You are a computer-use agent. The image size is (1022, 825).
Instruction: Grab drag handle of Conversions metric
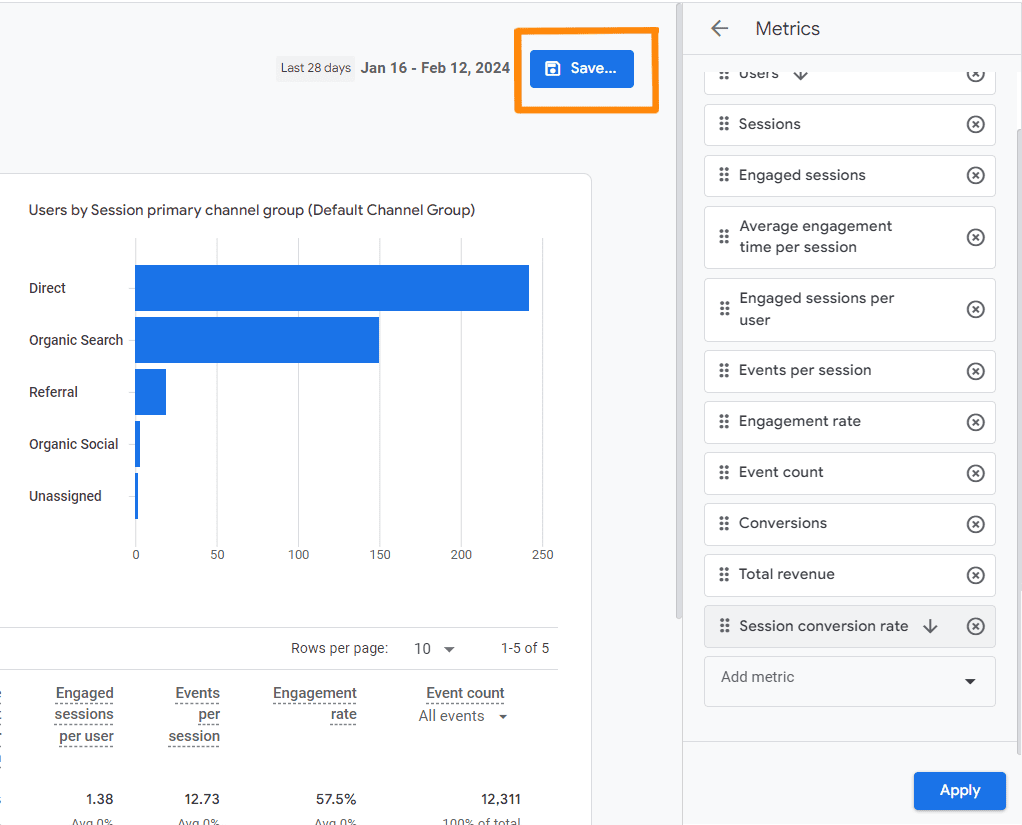coord(723,523)
